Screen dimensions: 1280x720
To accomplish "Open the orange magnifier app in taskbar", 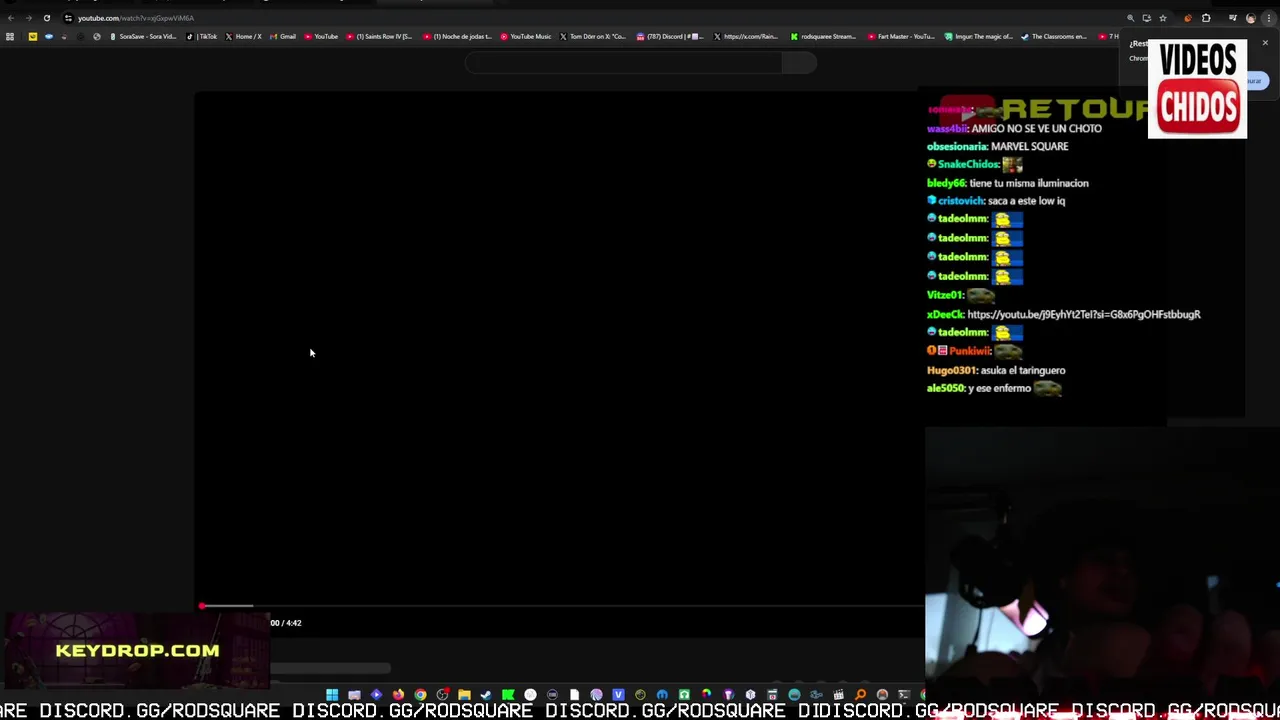I will (860, 694).
